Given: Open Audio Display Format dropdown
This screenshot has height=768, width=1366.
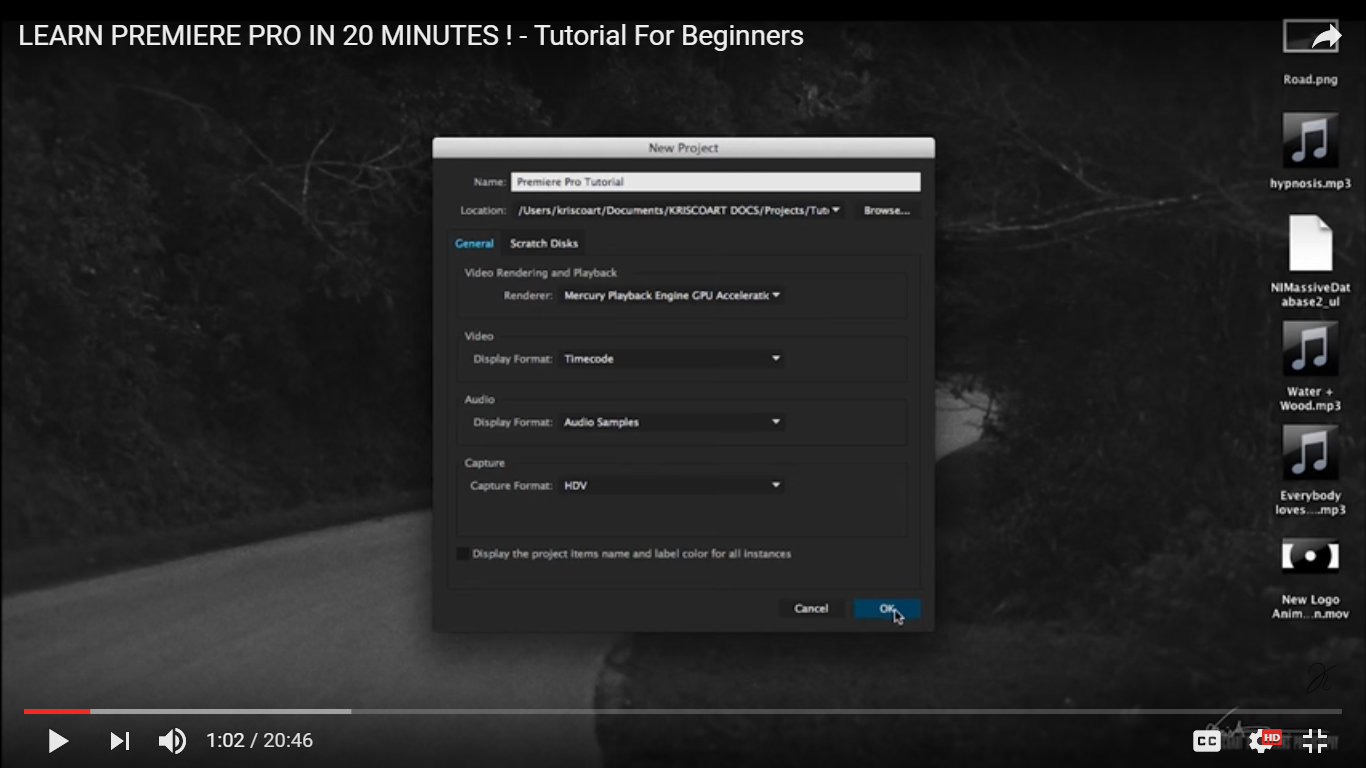Looking at the screenshot, I should pyautogui.click(x=672, y=422).
